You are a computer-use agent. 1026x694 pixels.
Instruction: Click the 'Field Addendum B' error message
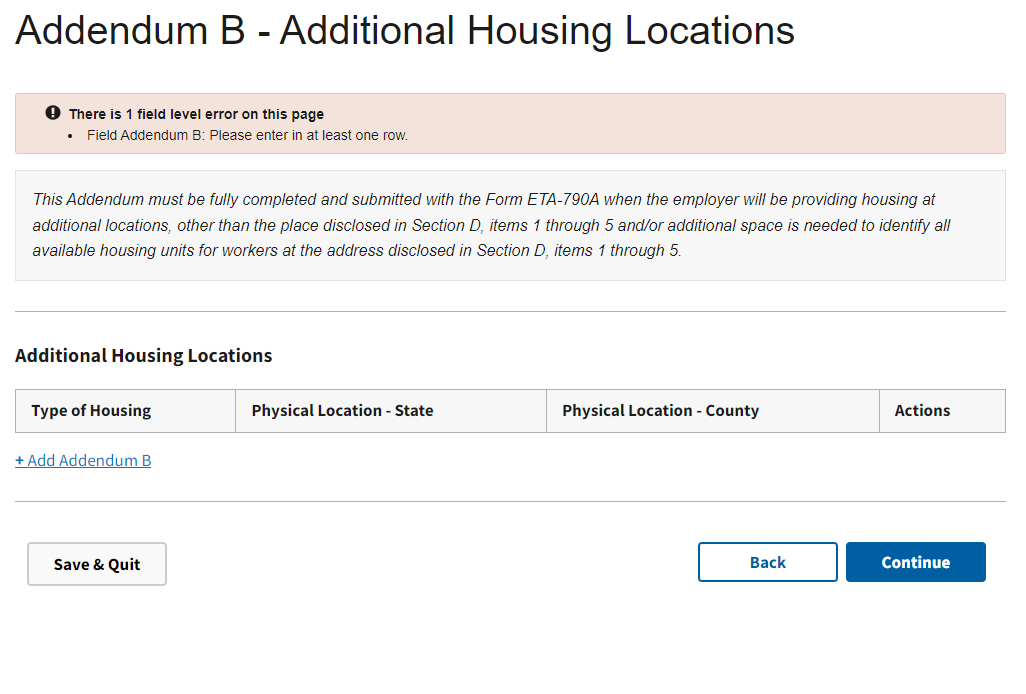(x=247, y=135)
